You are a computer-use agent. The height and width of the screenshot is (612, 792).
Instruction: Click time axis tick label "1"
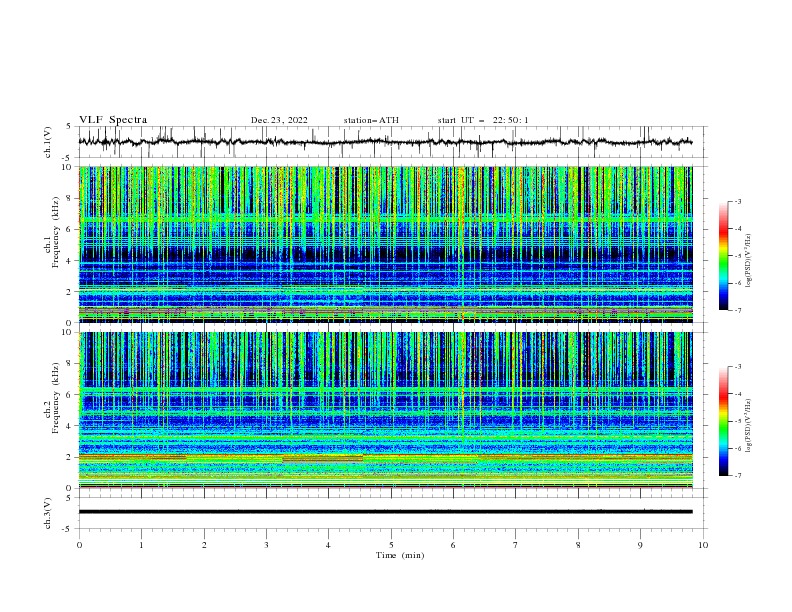(141, 545)
